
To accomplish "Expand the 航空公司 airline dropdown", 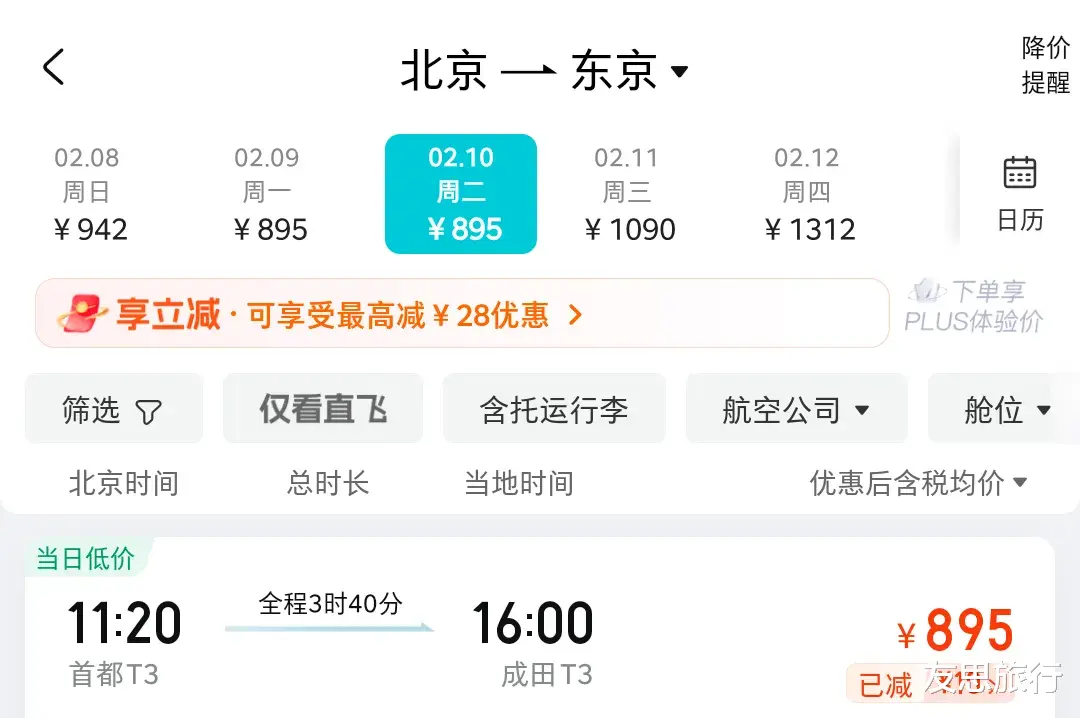I will [x=796, y=409].
